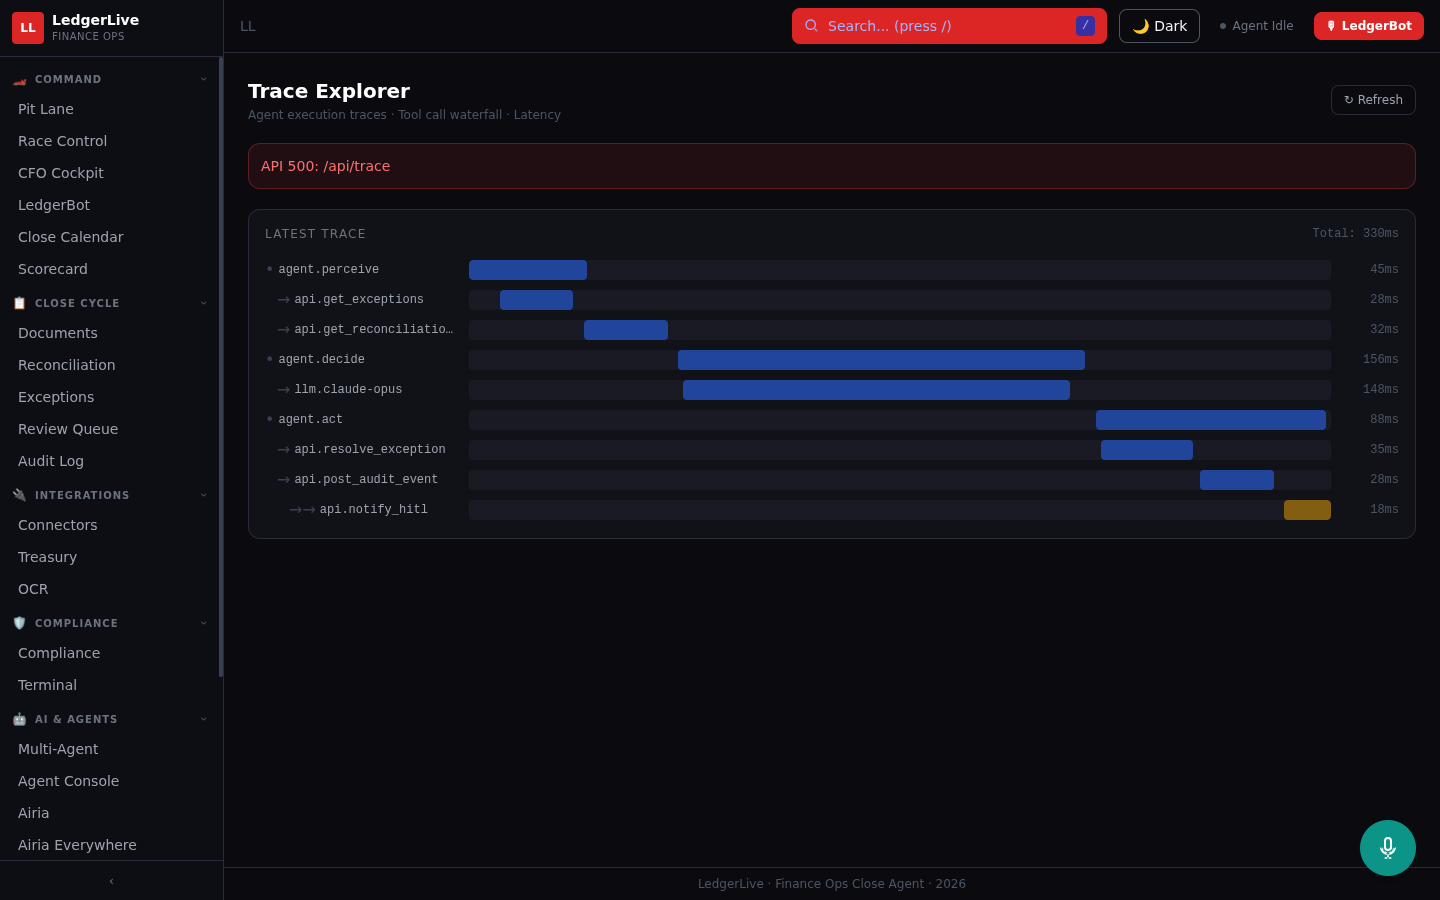Click the slash shortcut badge in search

[1085, 26]
